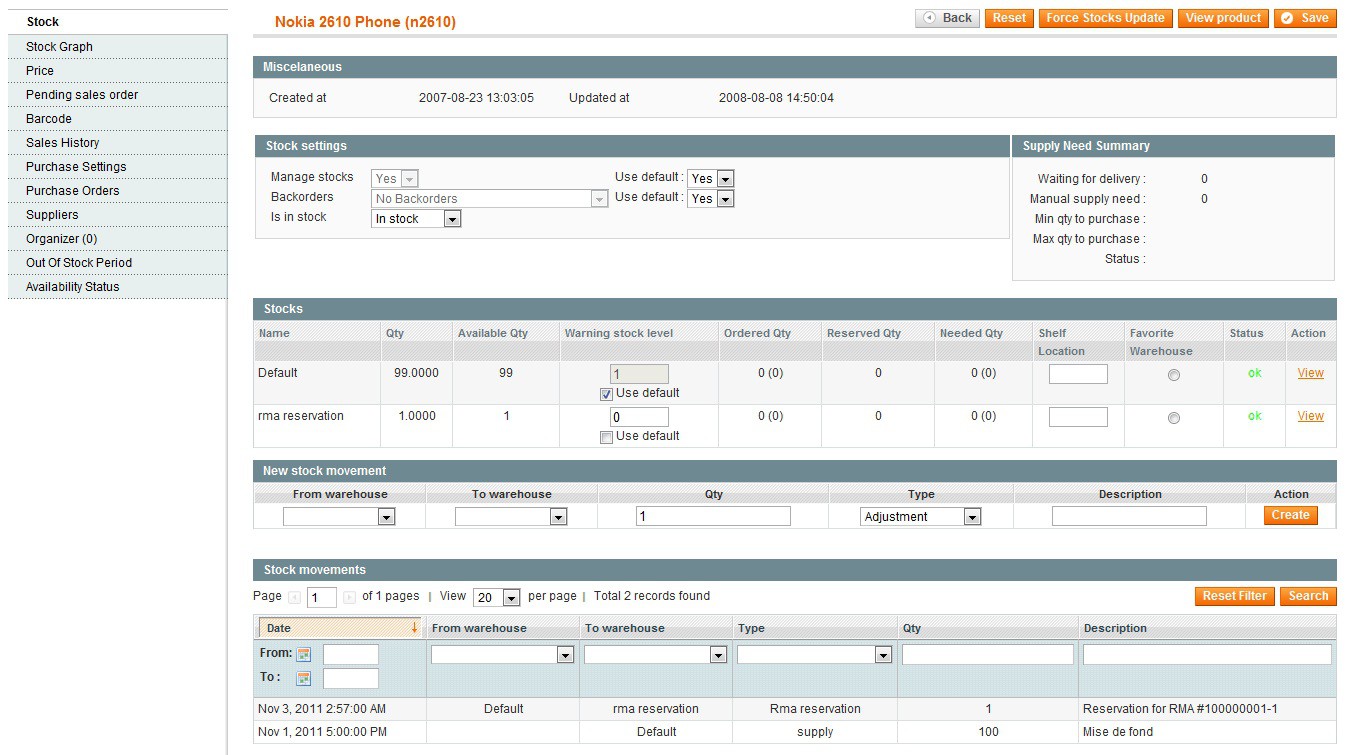1351x755 pixels.
Task: Toggle Use default checkbox for Default stock
Action: tap(606, 394)
